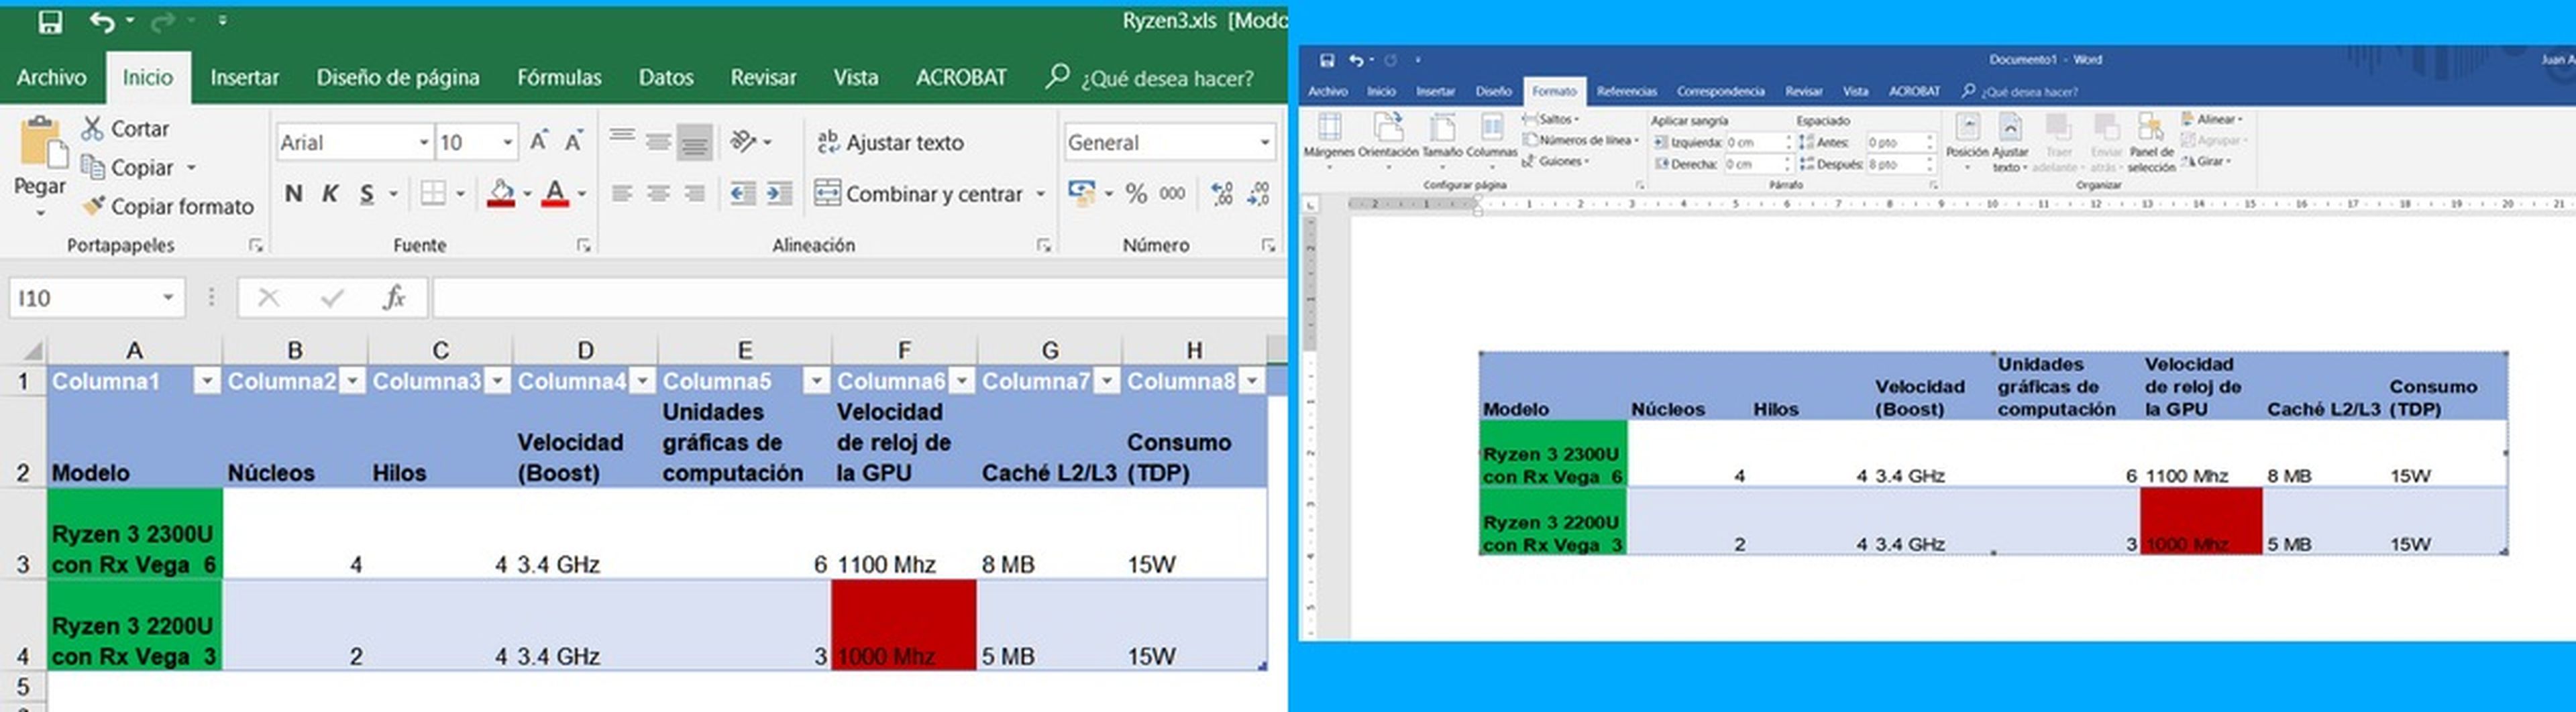Click accounting number format icon
Viewport: 2576px width, 712px height.
click(1081, 193)
